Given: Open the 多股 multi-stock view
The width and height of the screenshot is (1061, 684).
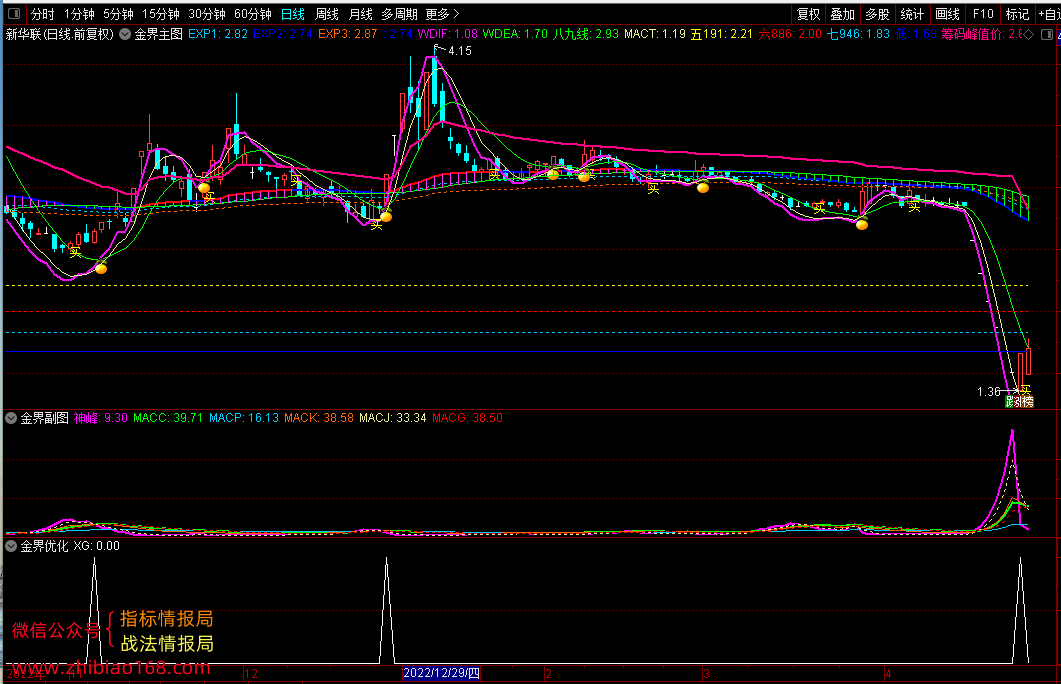Looking at the screenshot, I should coord(878,14).
